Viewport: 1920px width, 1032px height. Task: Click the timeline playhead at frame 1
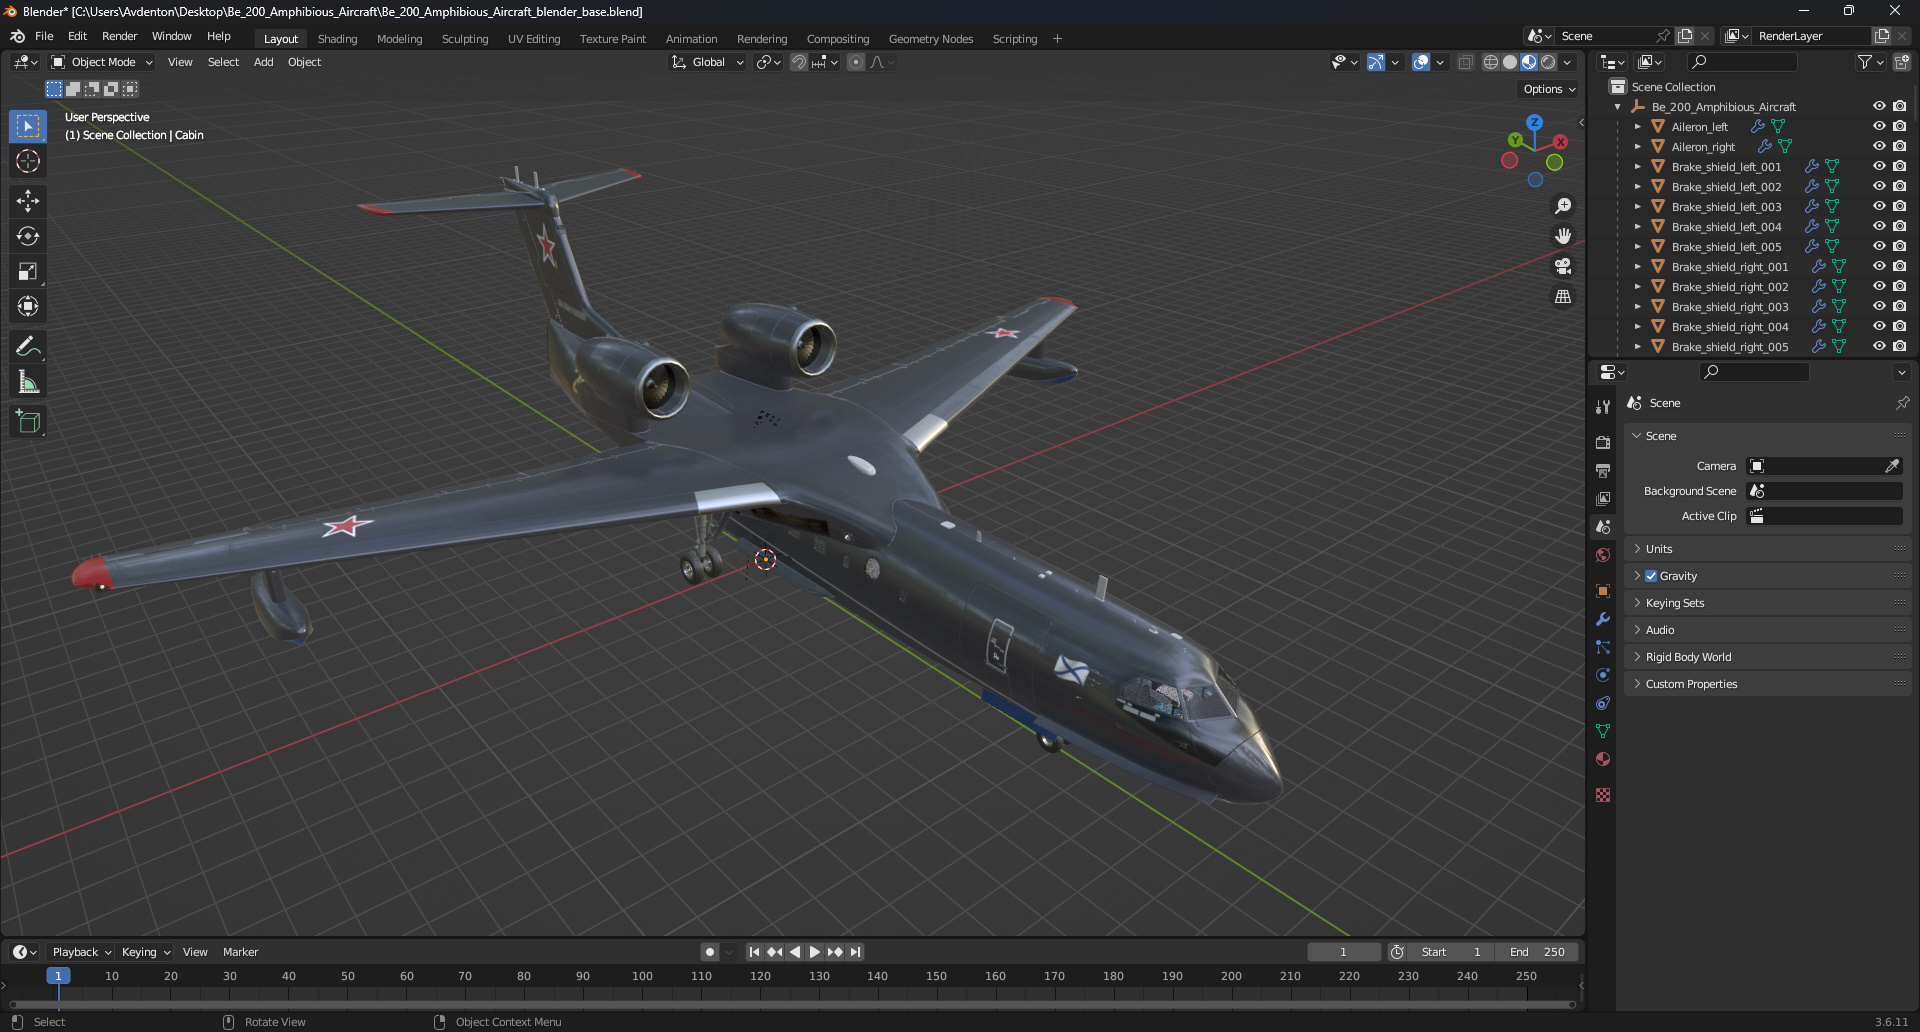click(58, 976)
